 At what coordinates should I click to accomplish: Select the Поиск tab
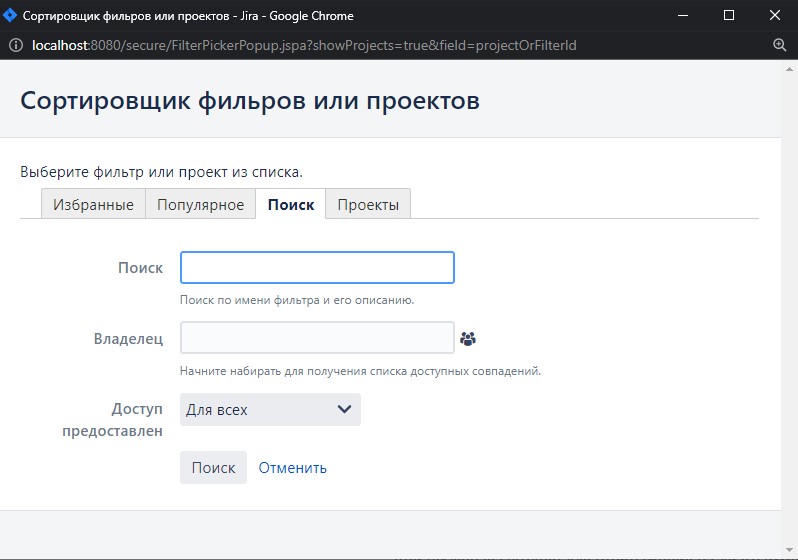pyautogui.click(x=291, y=204)
